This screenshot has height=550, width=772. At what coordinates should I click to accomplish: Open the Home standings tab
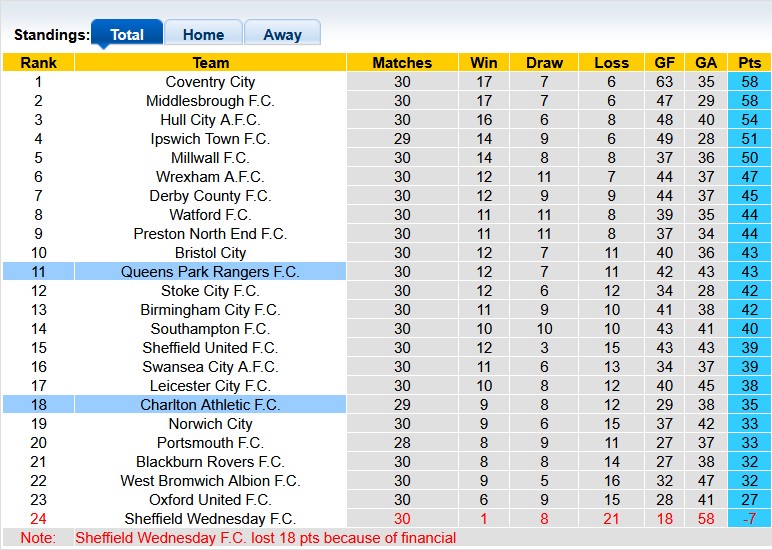(x=203, y=34)
